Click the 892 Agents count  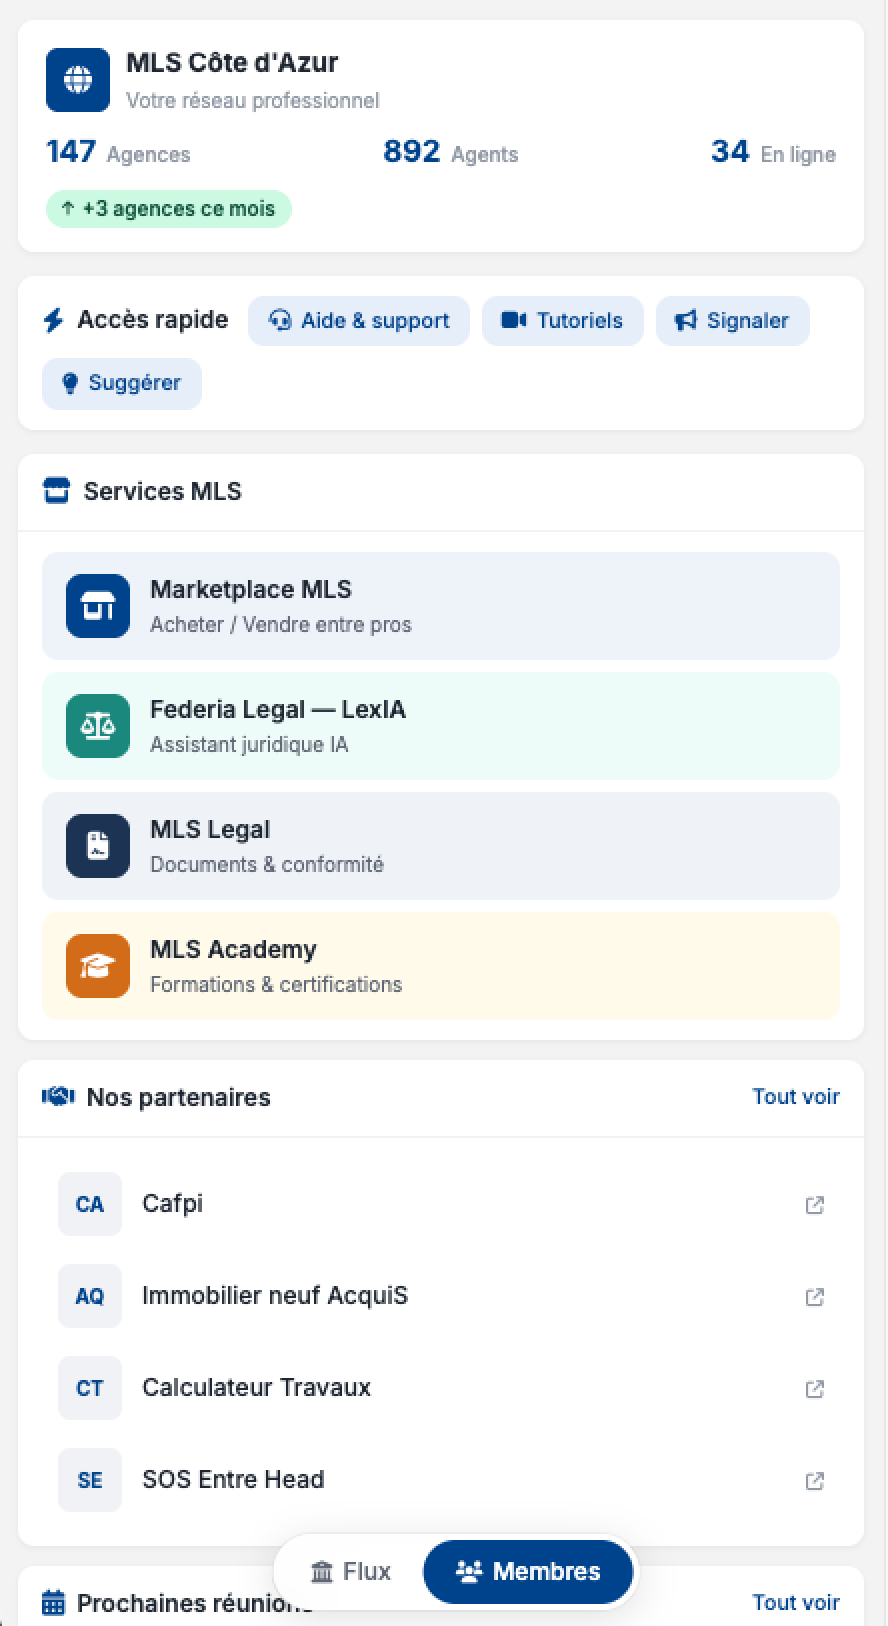tap(451, 152)
